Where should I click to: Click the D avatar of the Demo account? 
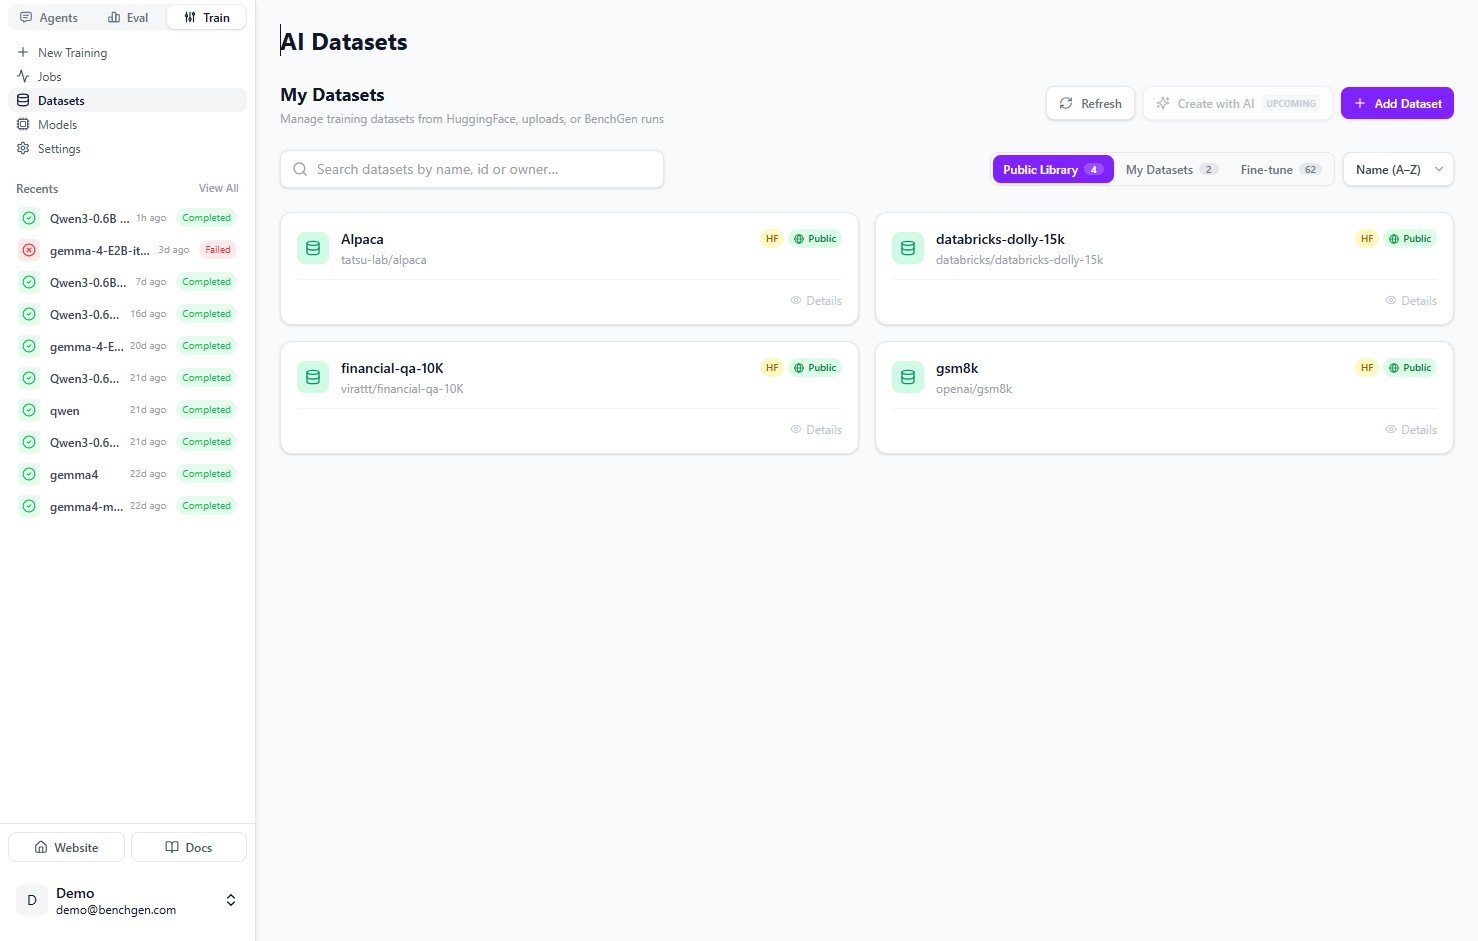coord(32,900)
